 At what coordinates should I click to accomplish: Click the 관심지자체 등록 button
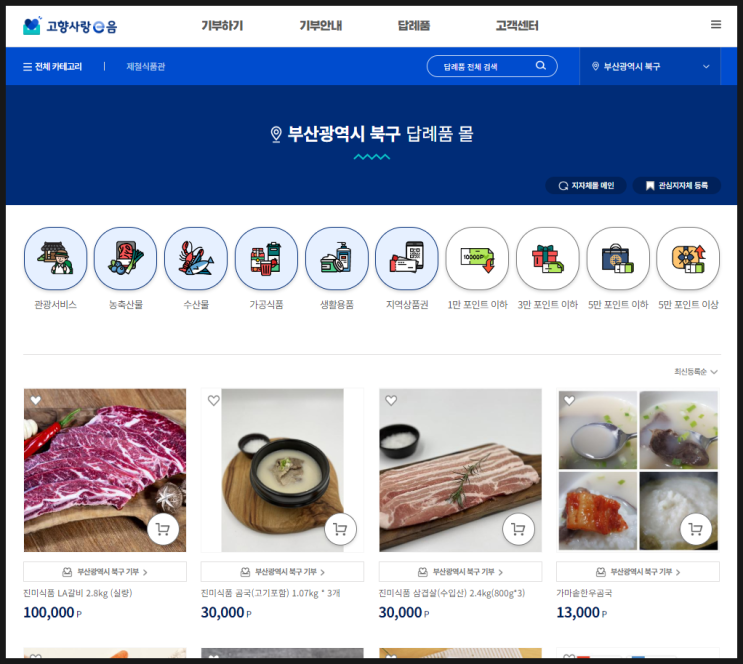pos(677,185)
